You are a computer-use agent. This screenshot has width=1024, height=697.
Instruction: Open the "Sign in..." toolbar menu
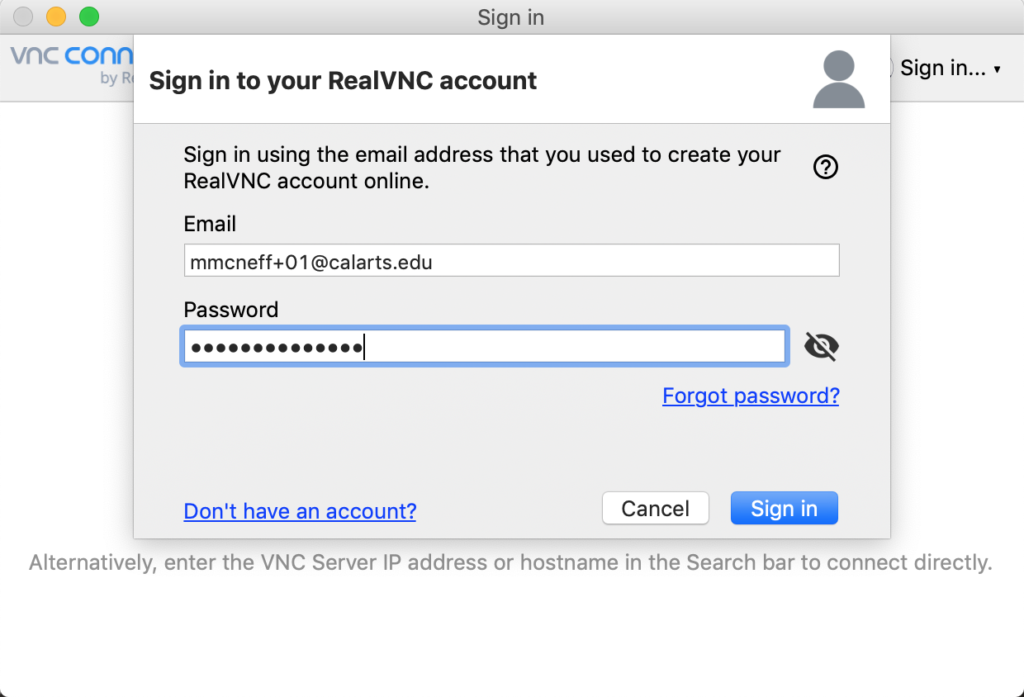942,68
